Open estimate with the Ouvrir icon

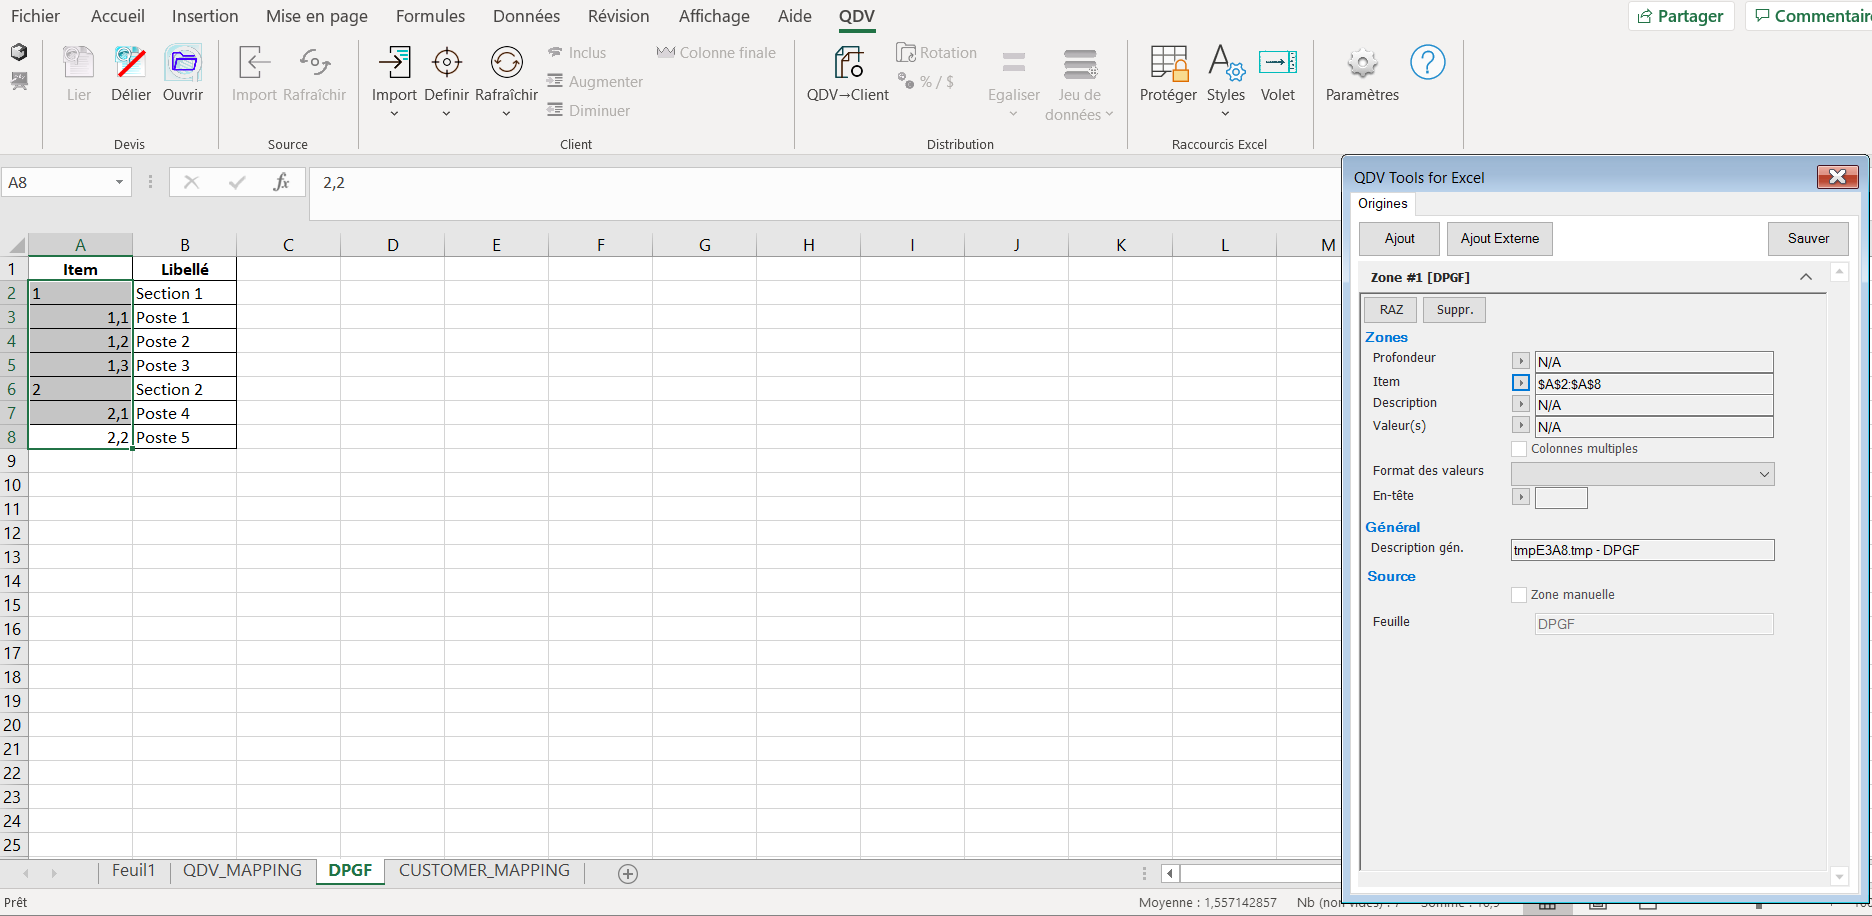[183, 63]
